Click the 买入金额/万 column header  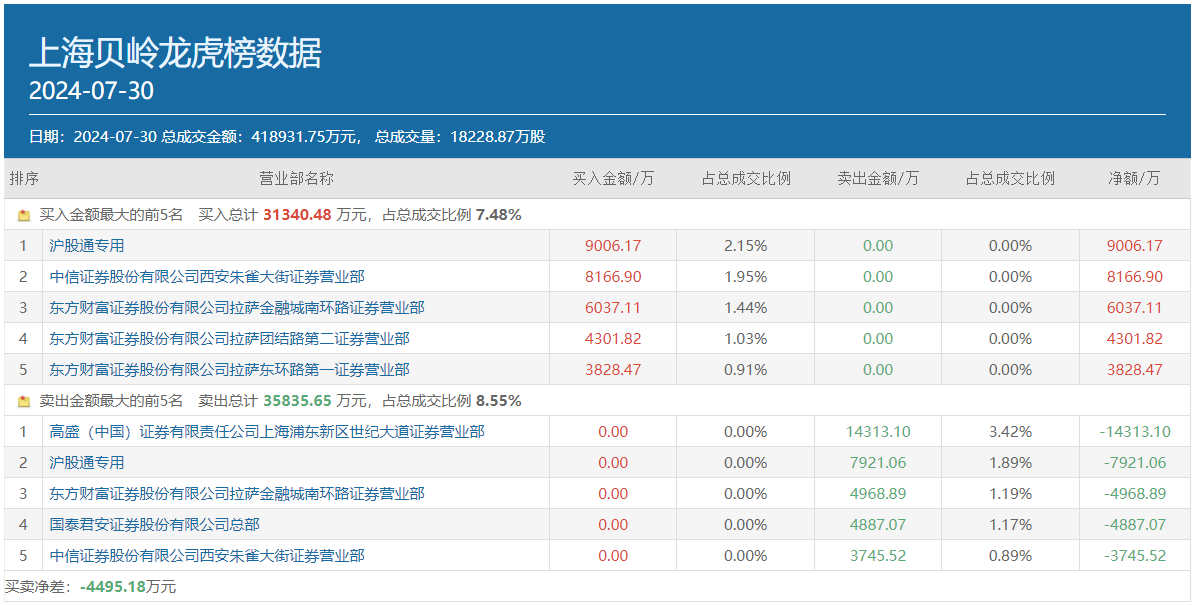point(613,179)
